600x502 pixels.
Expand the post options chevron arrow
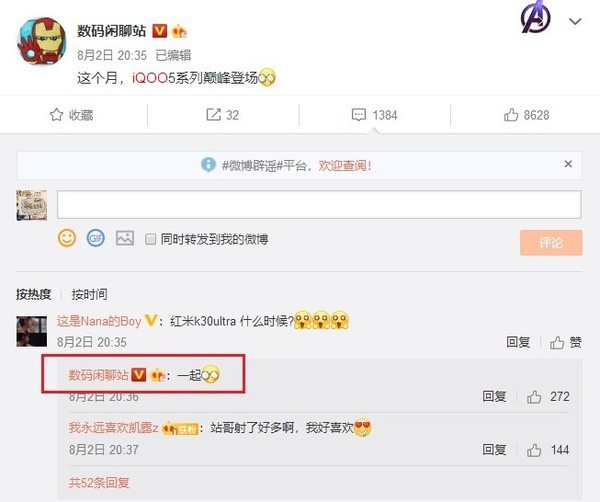coord(575,21)
